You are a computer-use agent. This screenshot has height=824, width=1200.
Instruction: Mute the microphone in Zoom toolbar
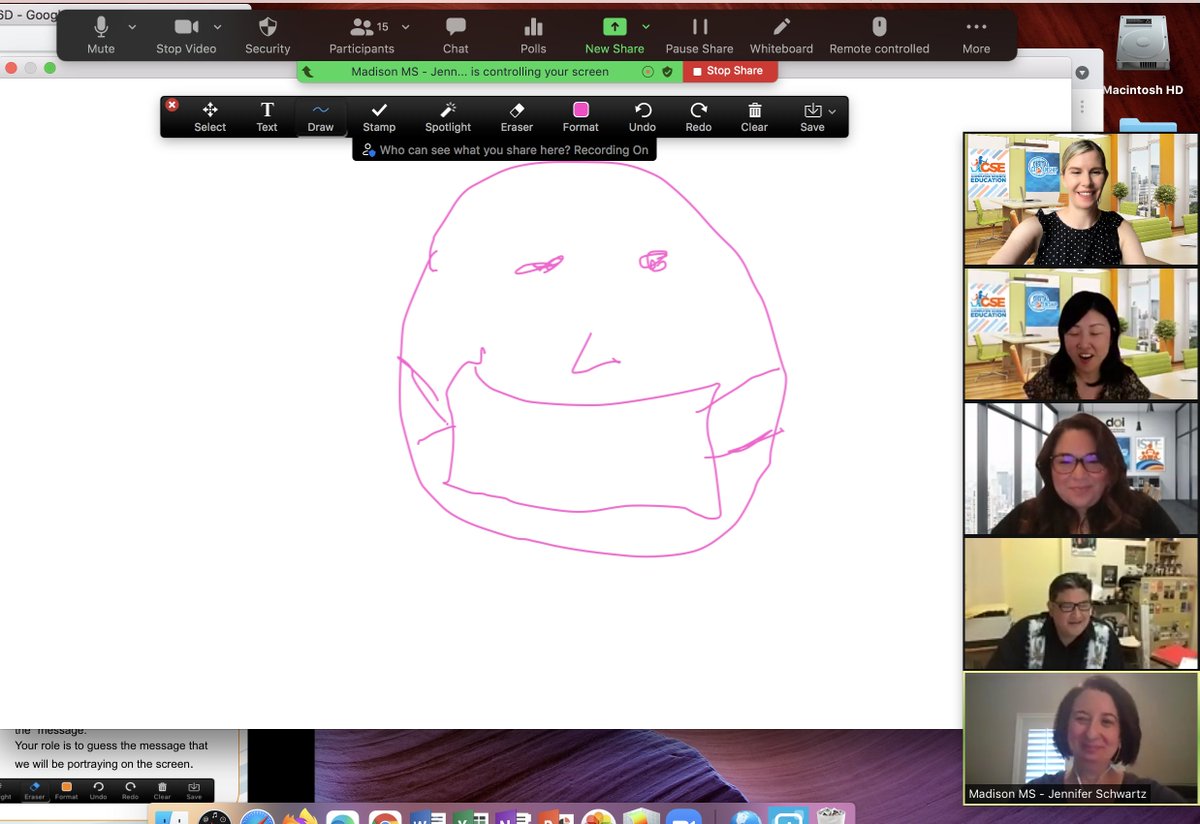(101, 35)
